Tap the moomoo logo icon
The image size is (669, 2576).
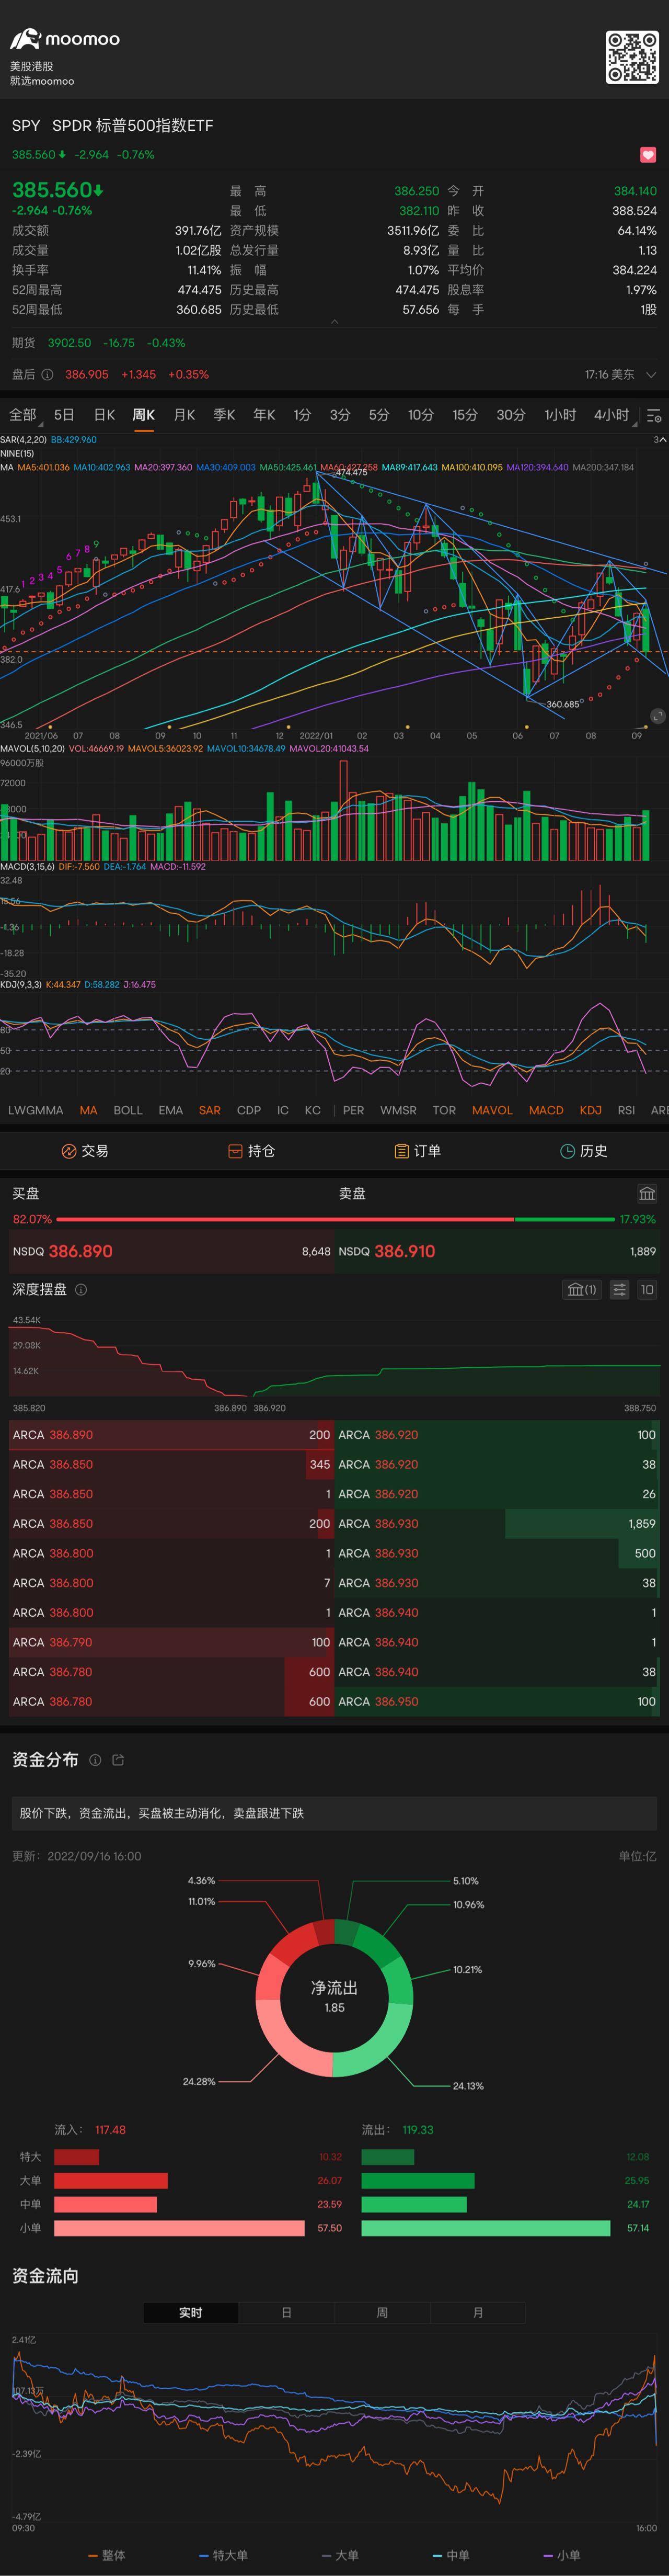[25, 39]
